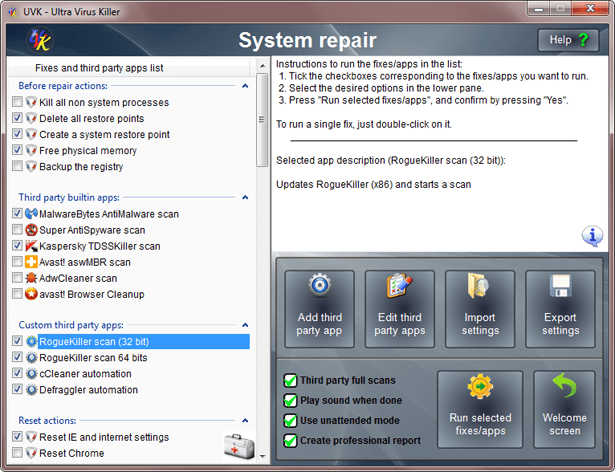Collapse the Before repair actions group
Viewport: 615px width, 472px height.
pyautogui.click(x=245, y=86)
